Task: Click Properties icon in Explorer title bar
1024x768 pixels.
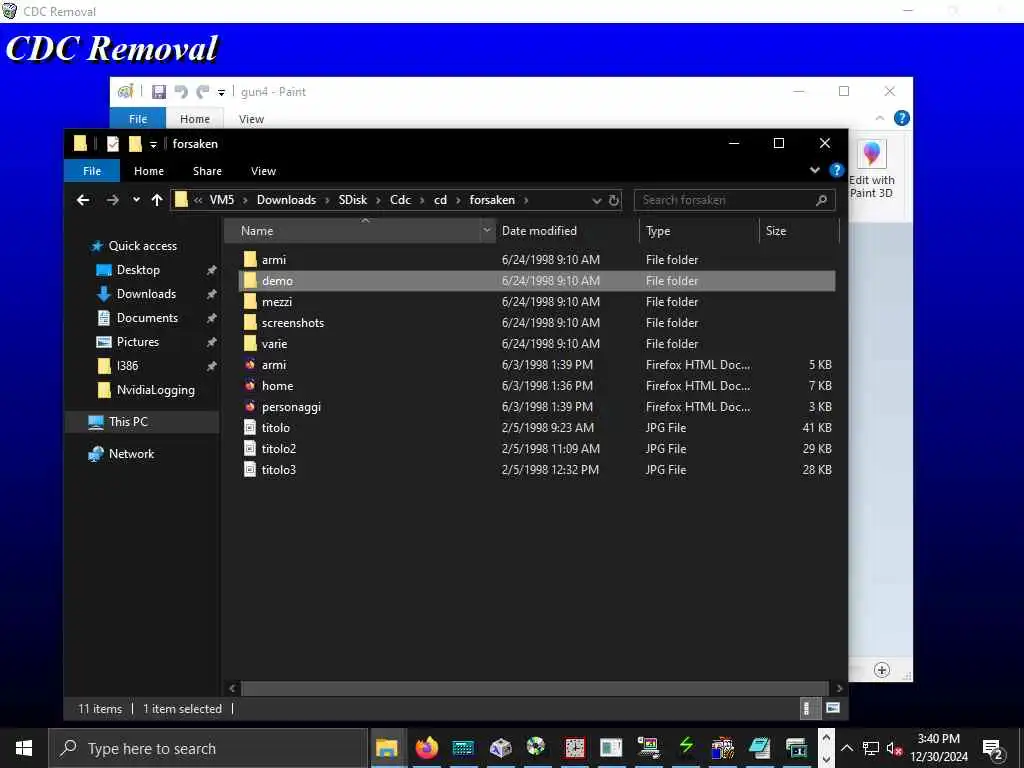Action: tap(113, 144)
